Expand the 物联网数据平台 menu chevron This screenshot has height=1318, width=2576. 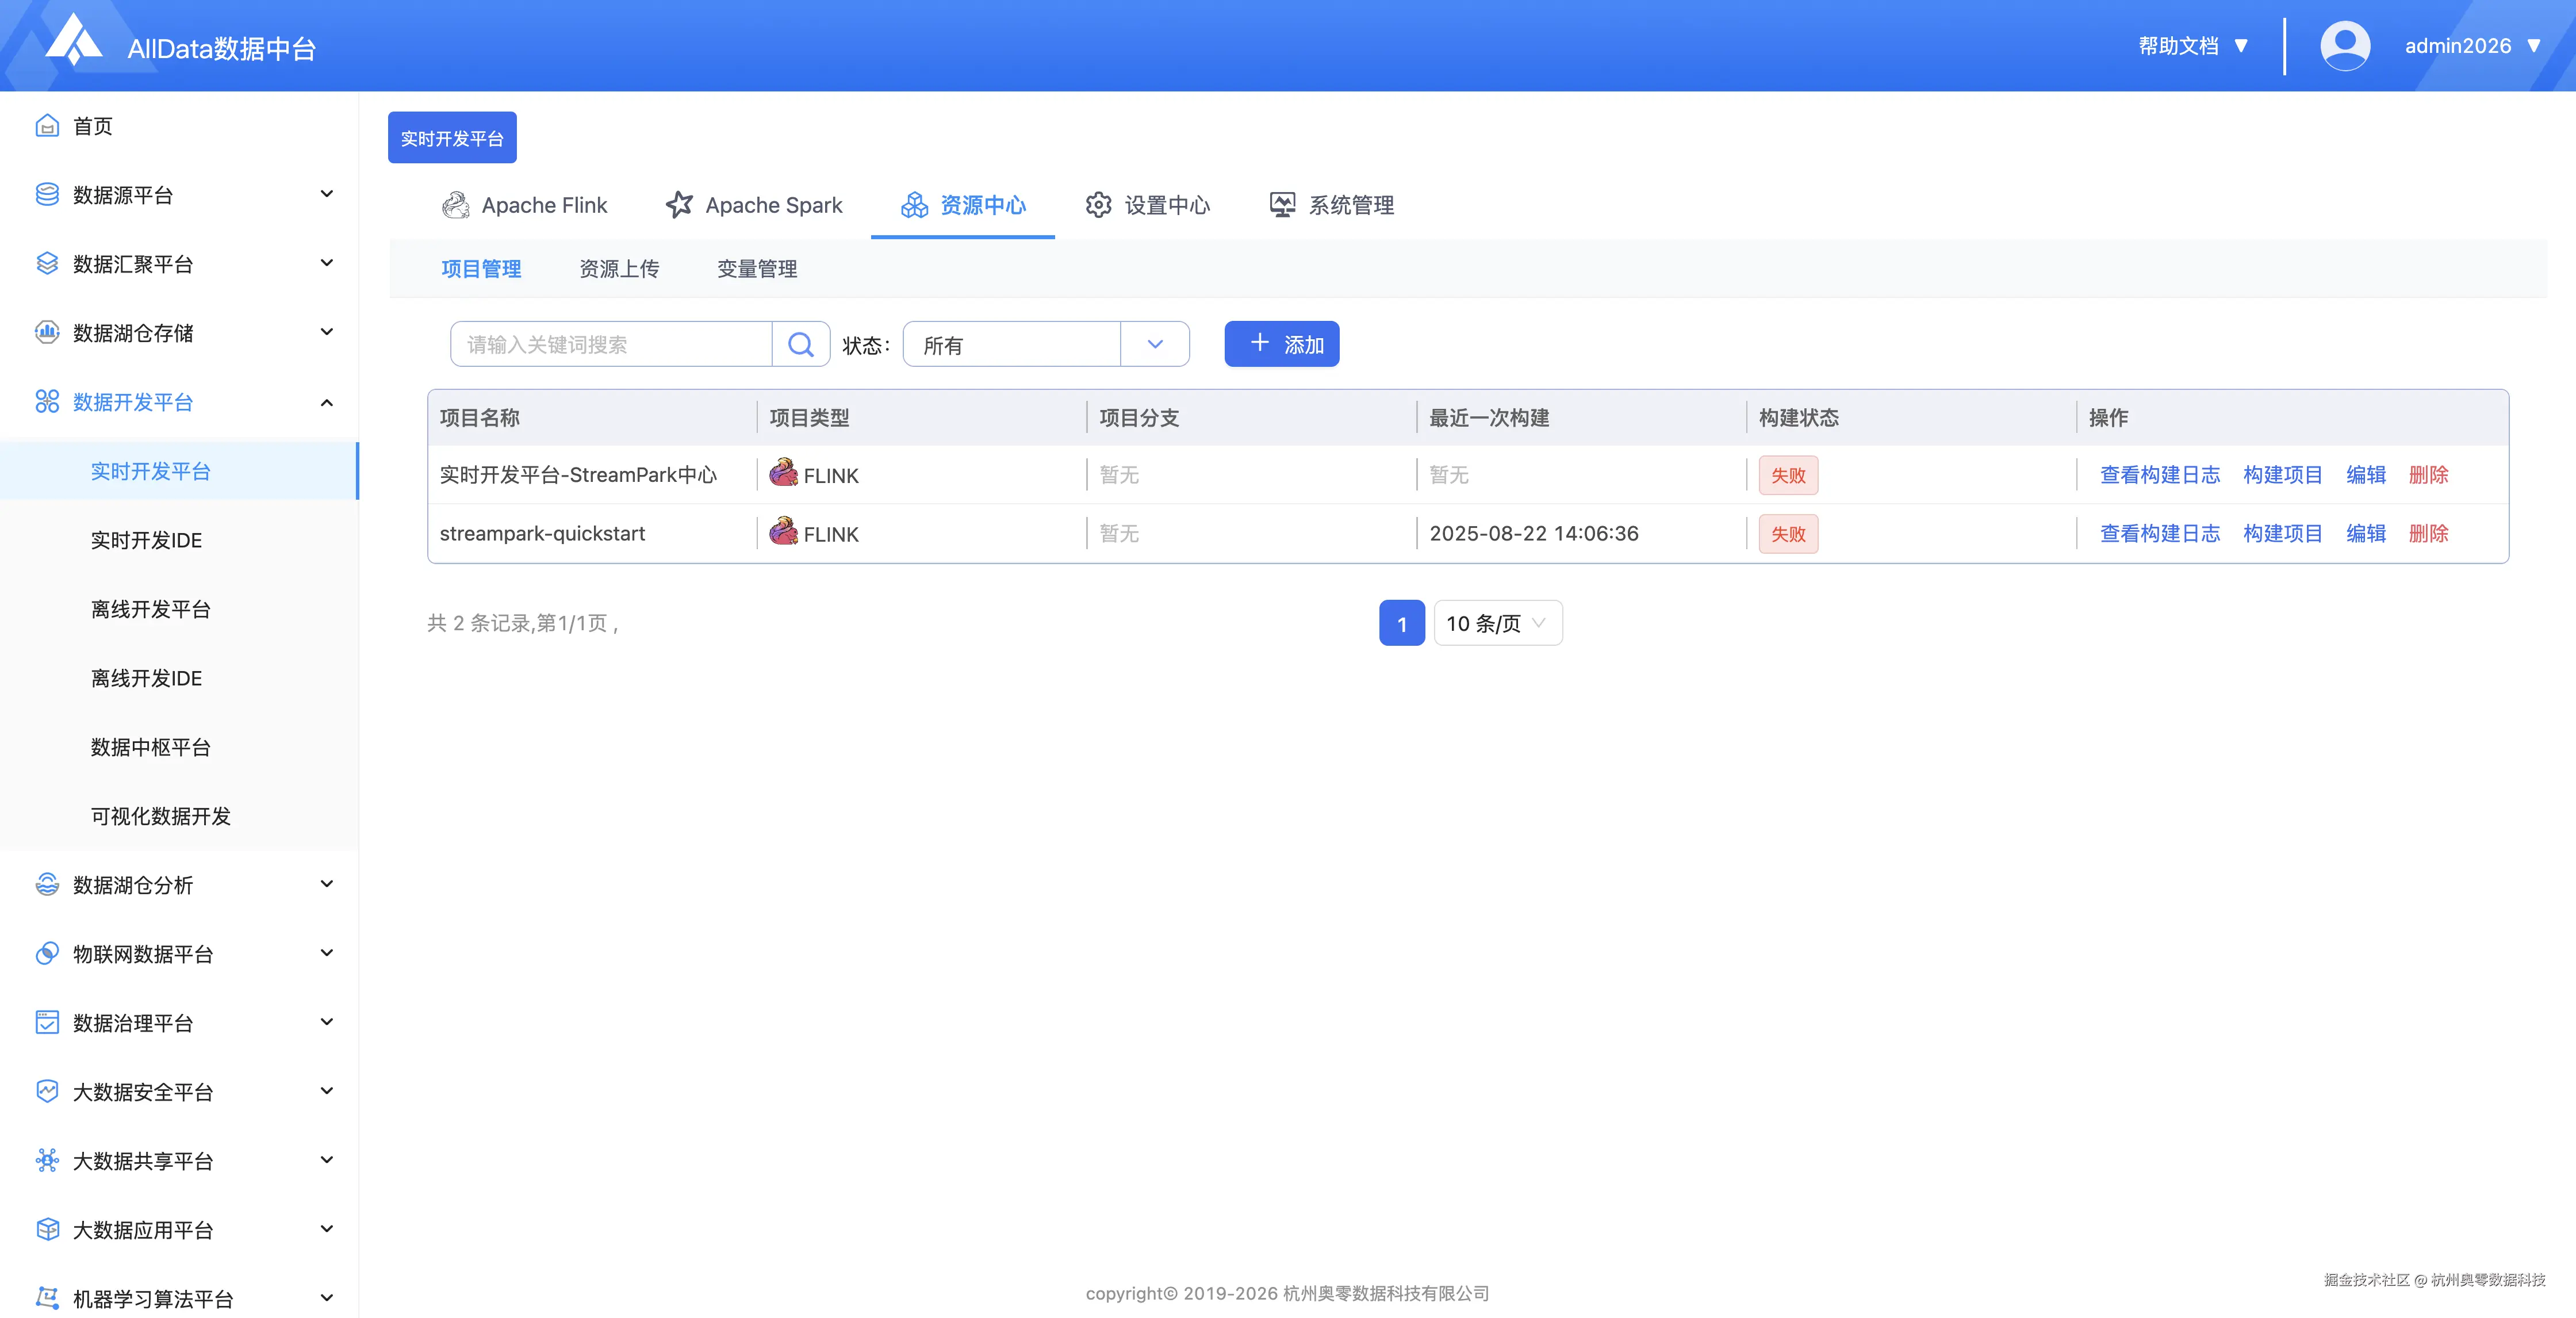point(326,953)
